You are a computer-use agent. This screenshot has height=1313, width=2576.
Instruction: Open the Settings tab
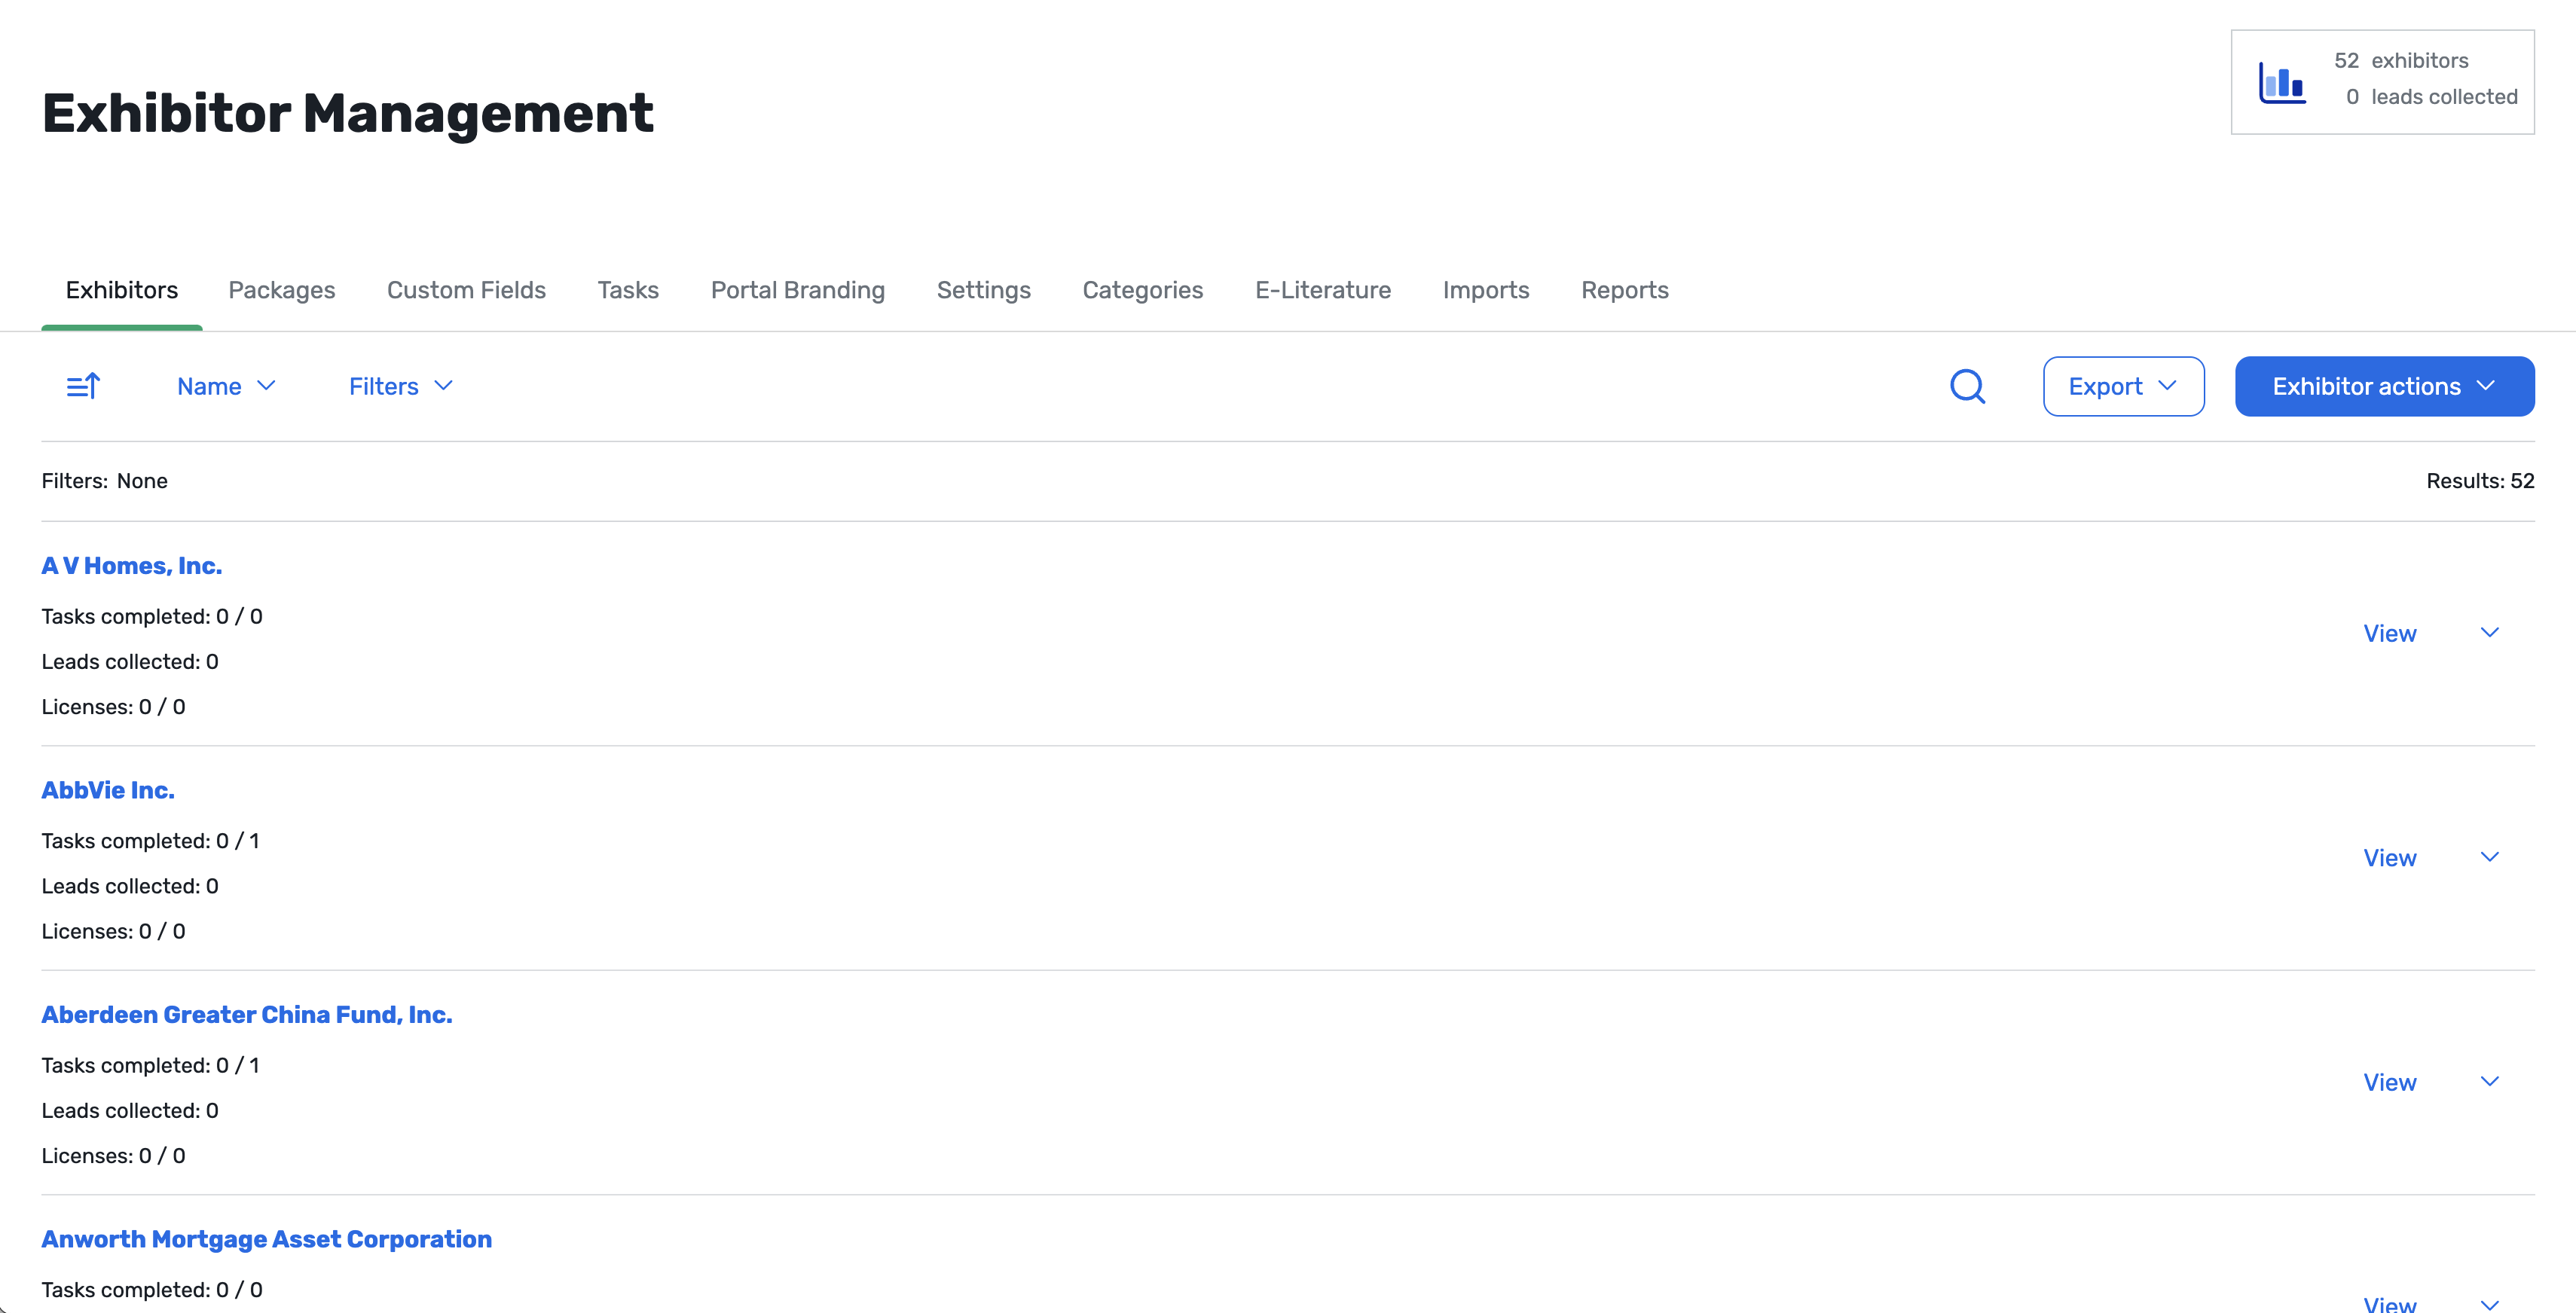983,290
